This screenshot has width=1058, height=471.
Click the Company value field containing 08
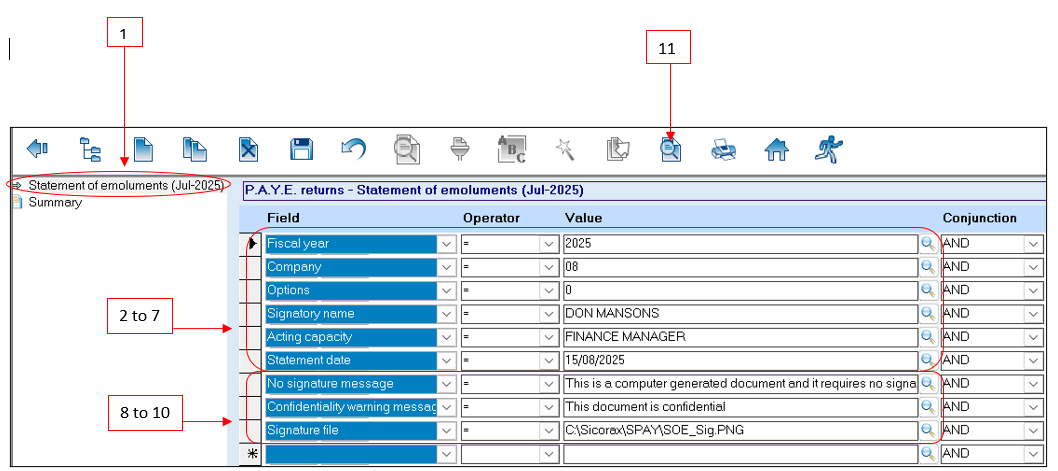click(740, 267)
